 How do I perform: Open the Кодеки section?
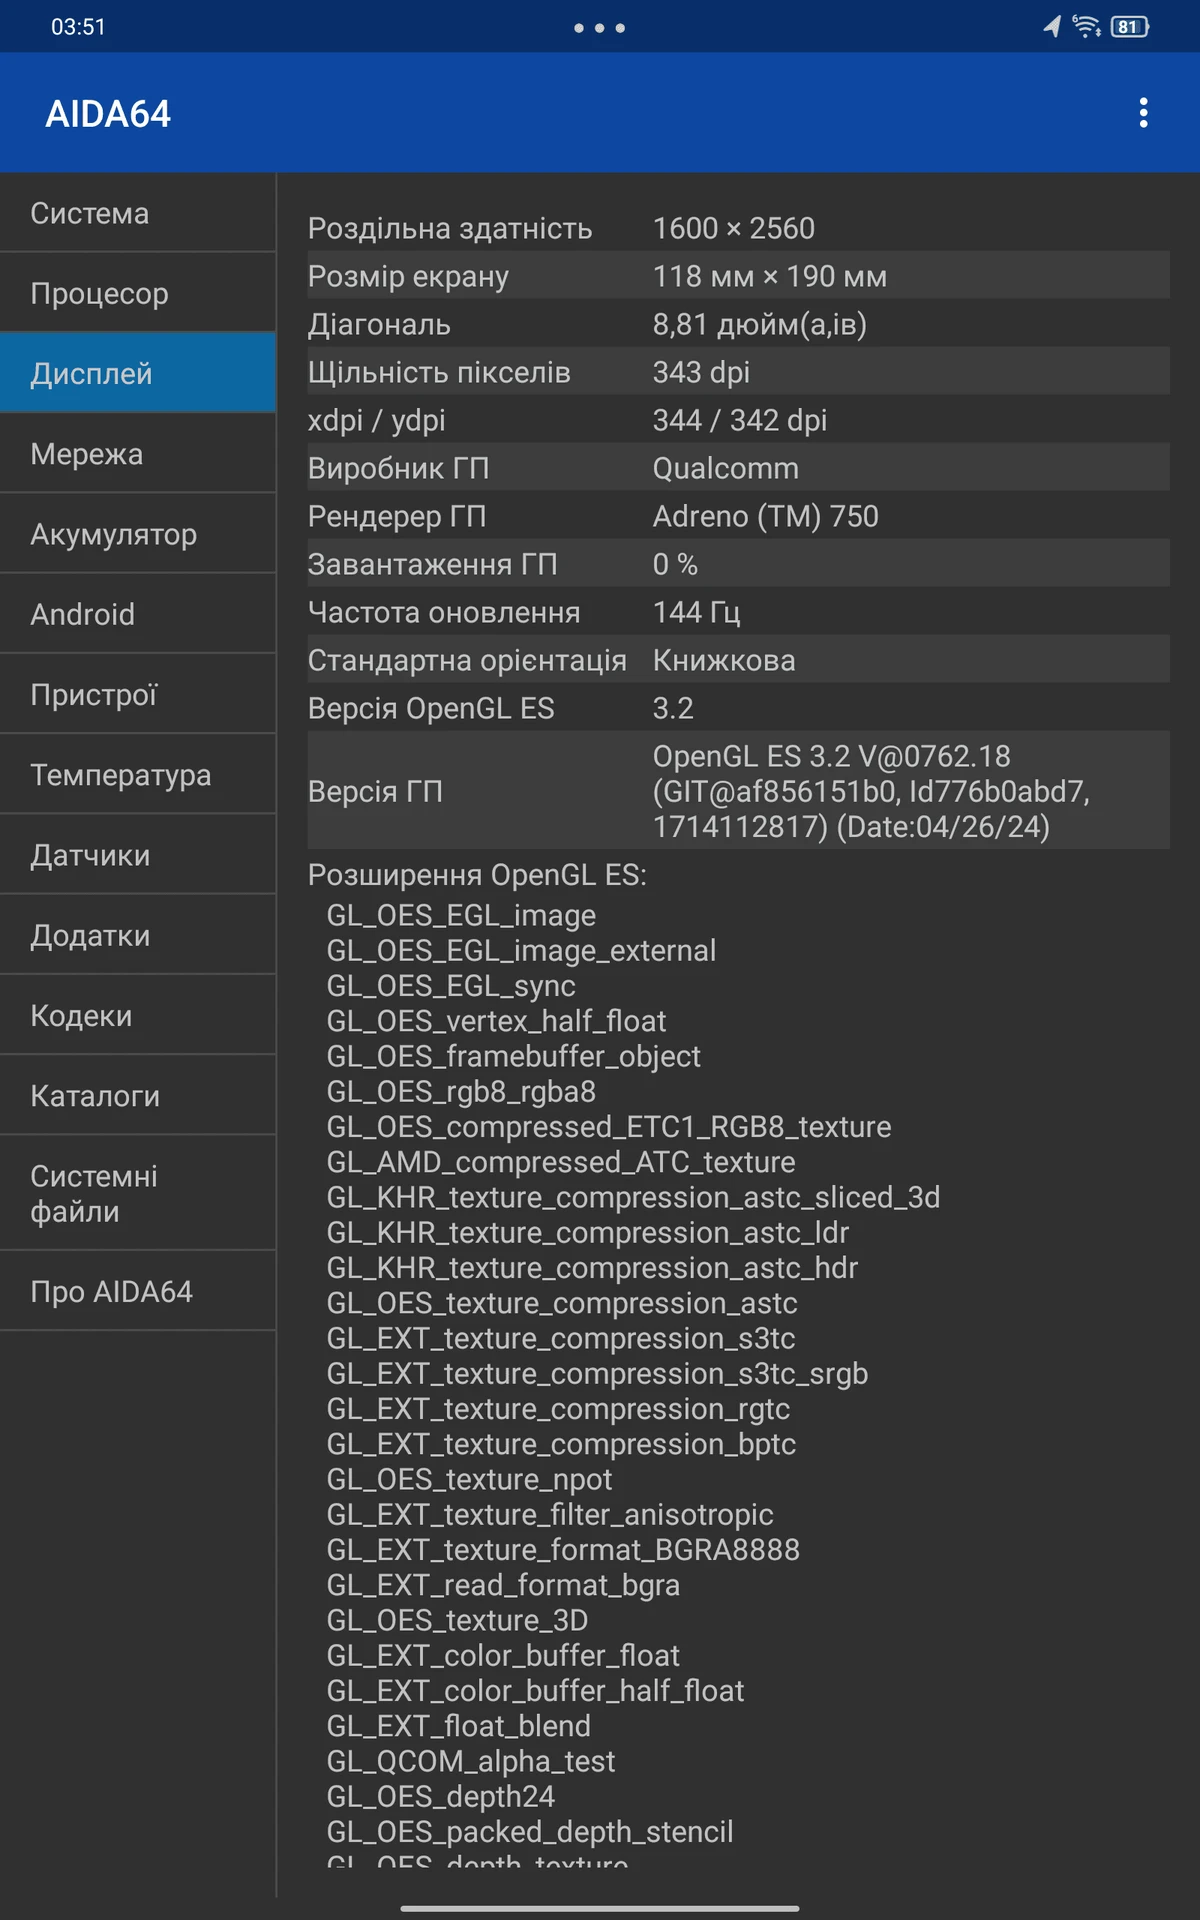coord(138,1015)
